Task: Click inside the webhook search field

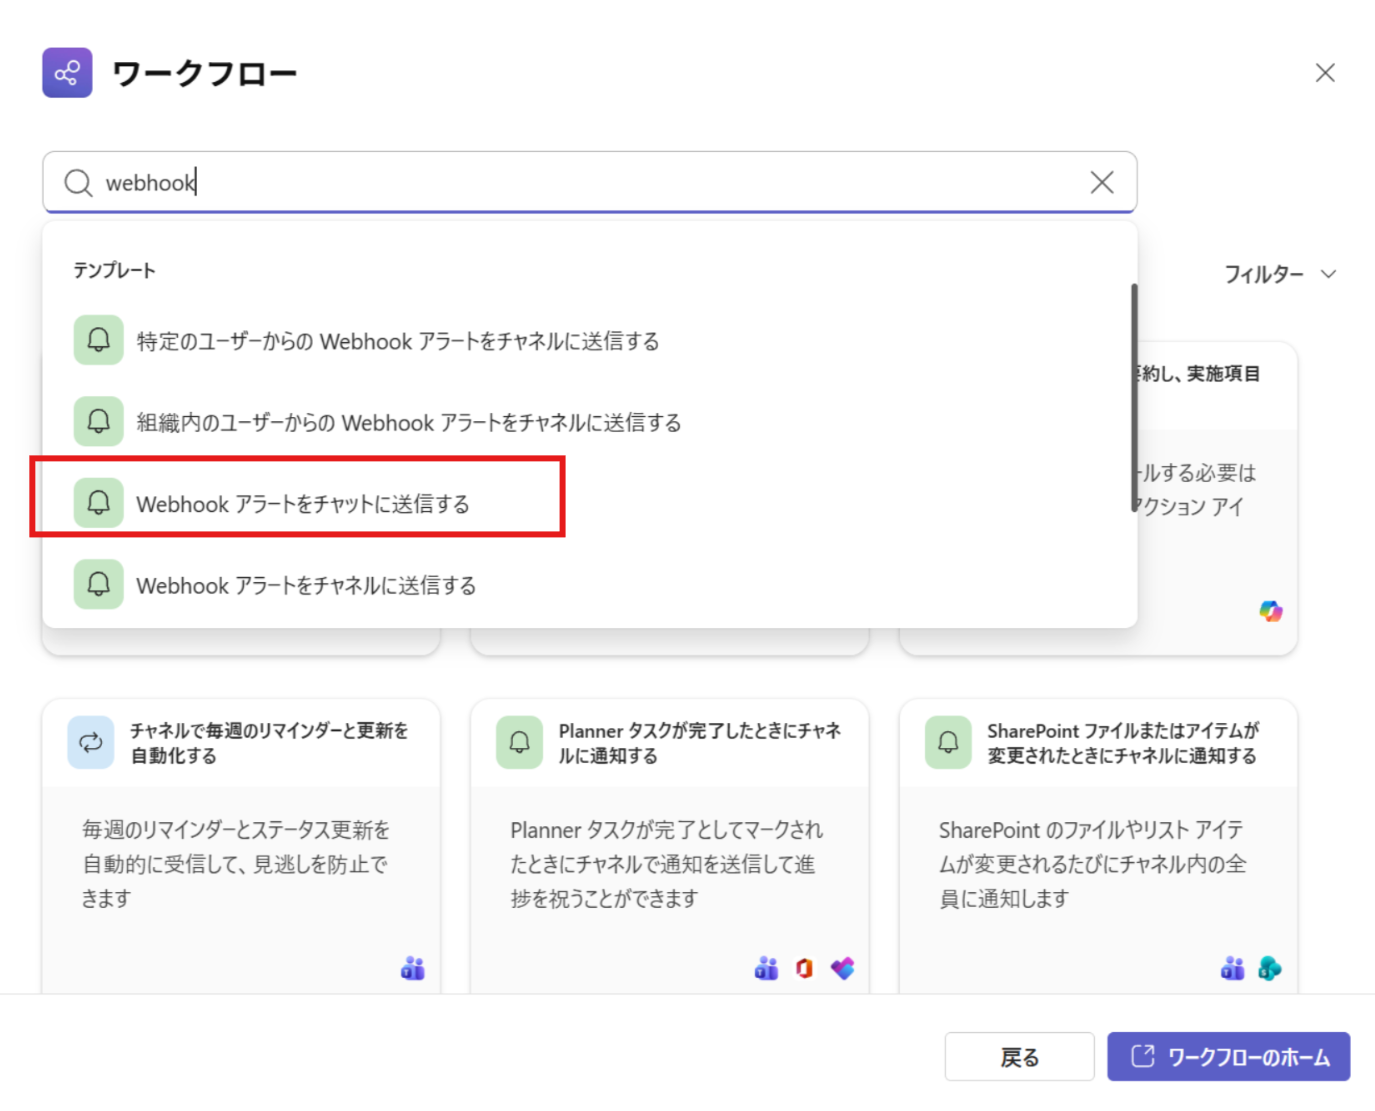Action: click(x=600, y=183)
